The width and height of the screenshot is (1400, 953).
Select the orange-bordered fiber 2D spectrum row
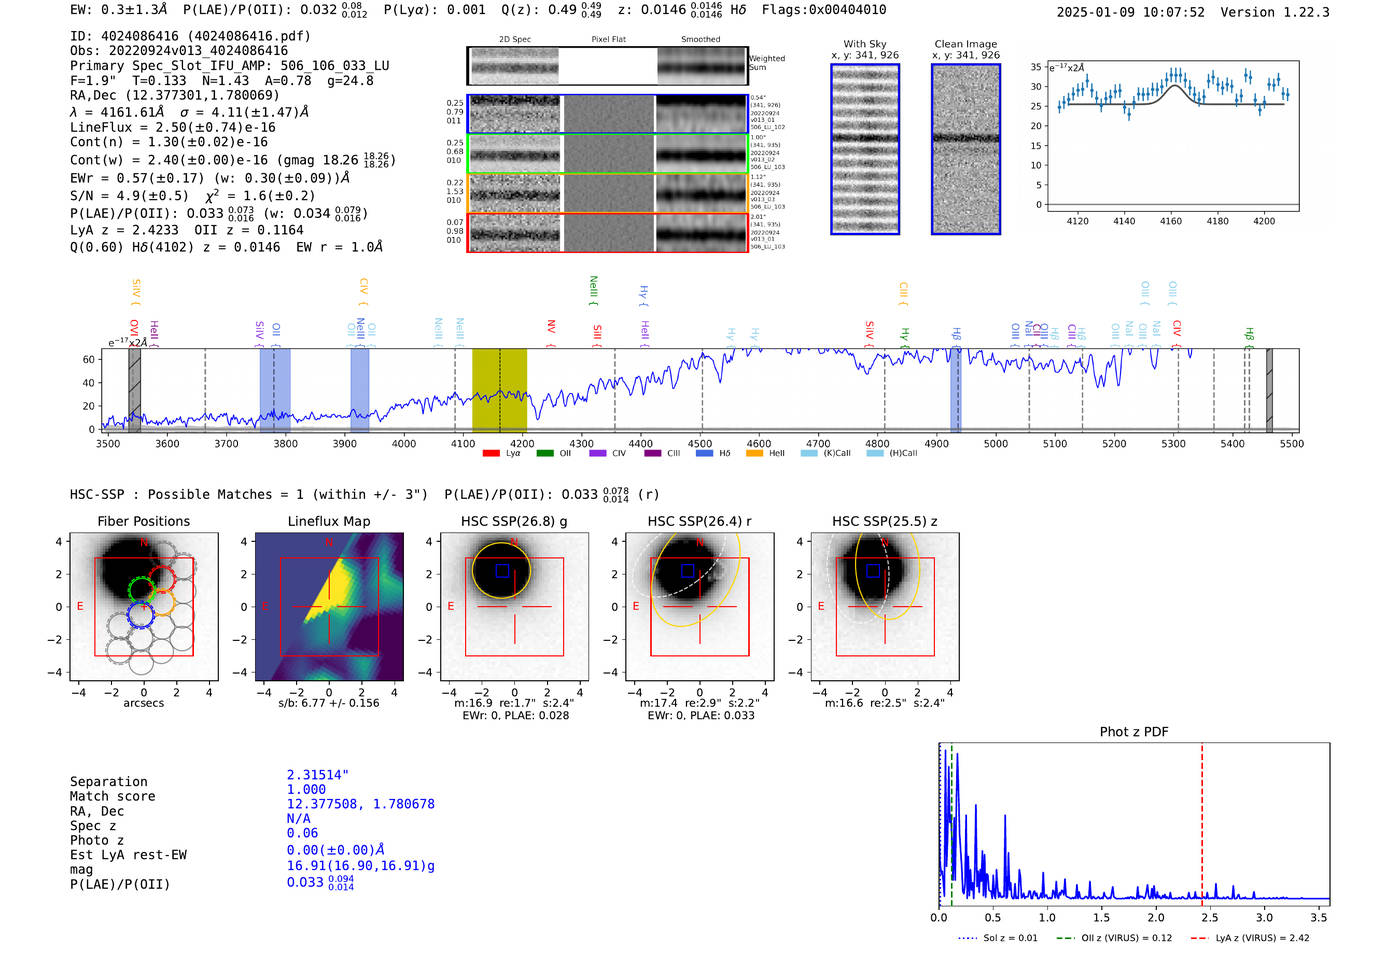tap(607, 193)
